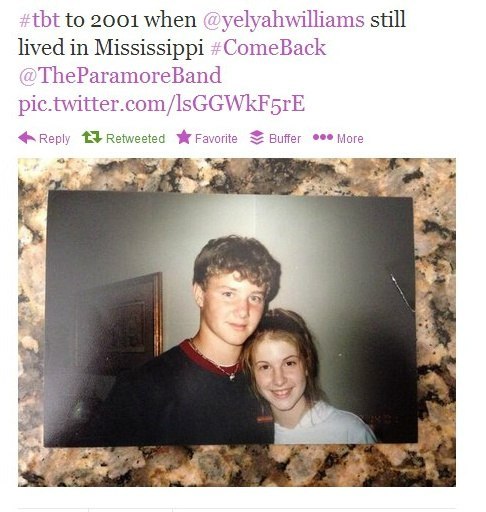This screenshot has width=486, height=512.
Task: Expand the More options menu
Action: click(350, 138)
